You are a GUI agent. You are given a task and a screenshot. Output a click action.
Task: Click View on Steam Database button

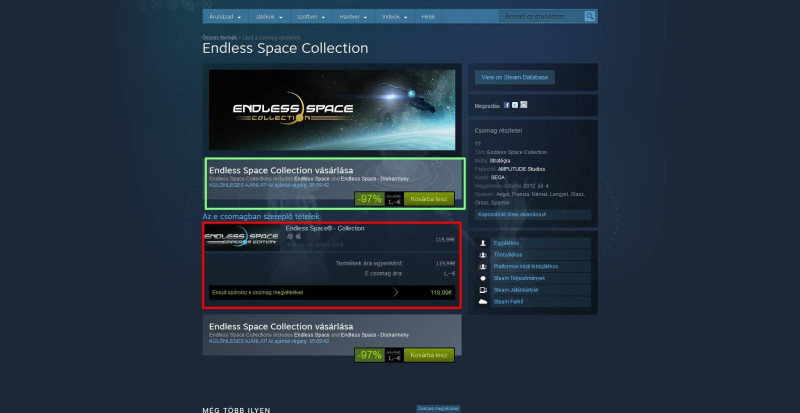point(515,77)
